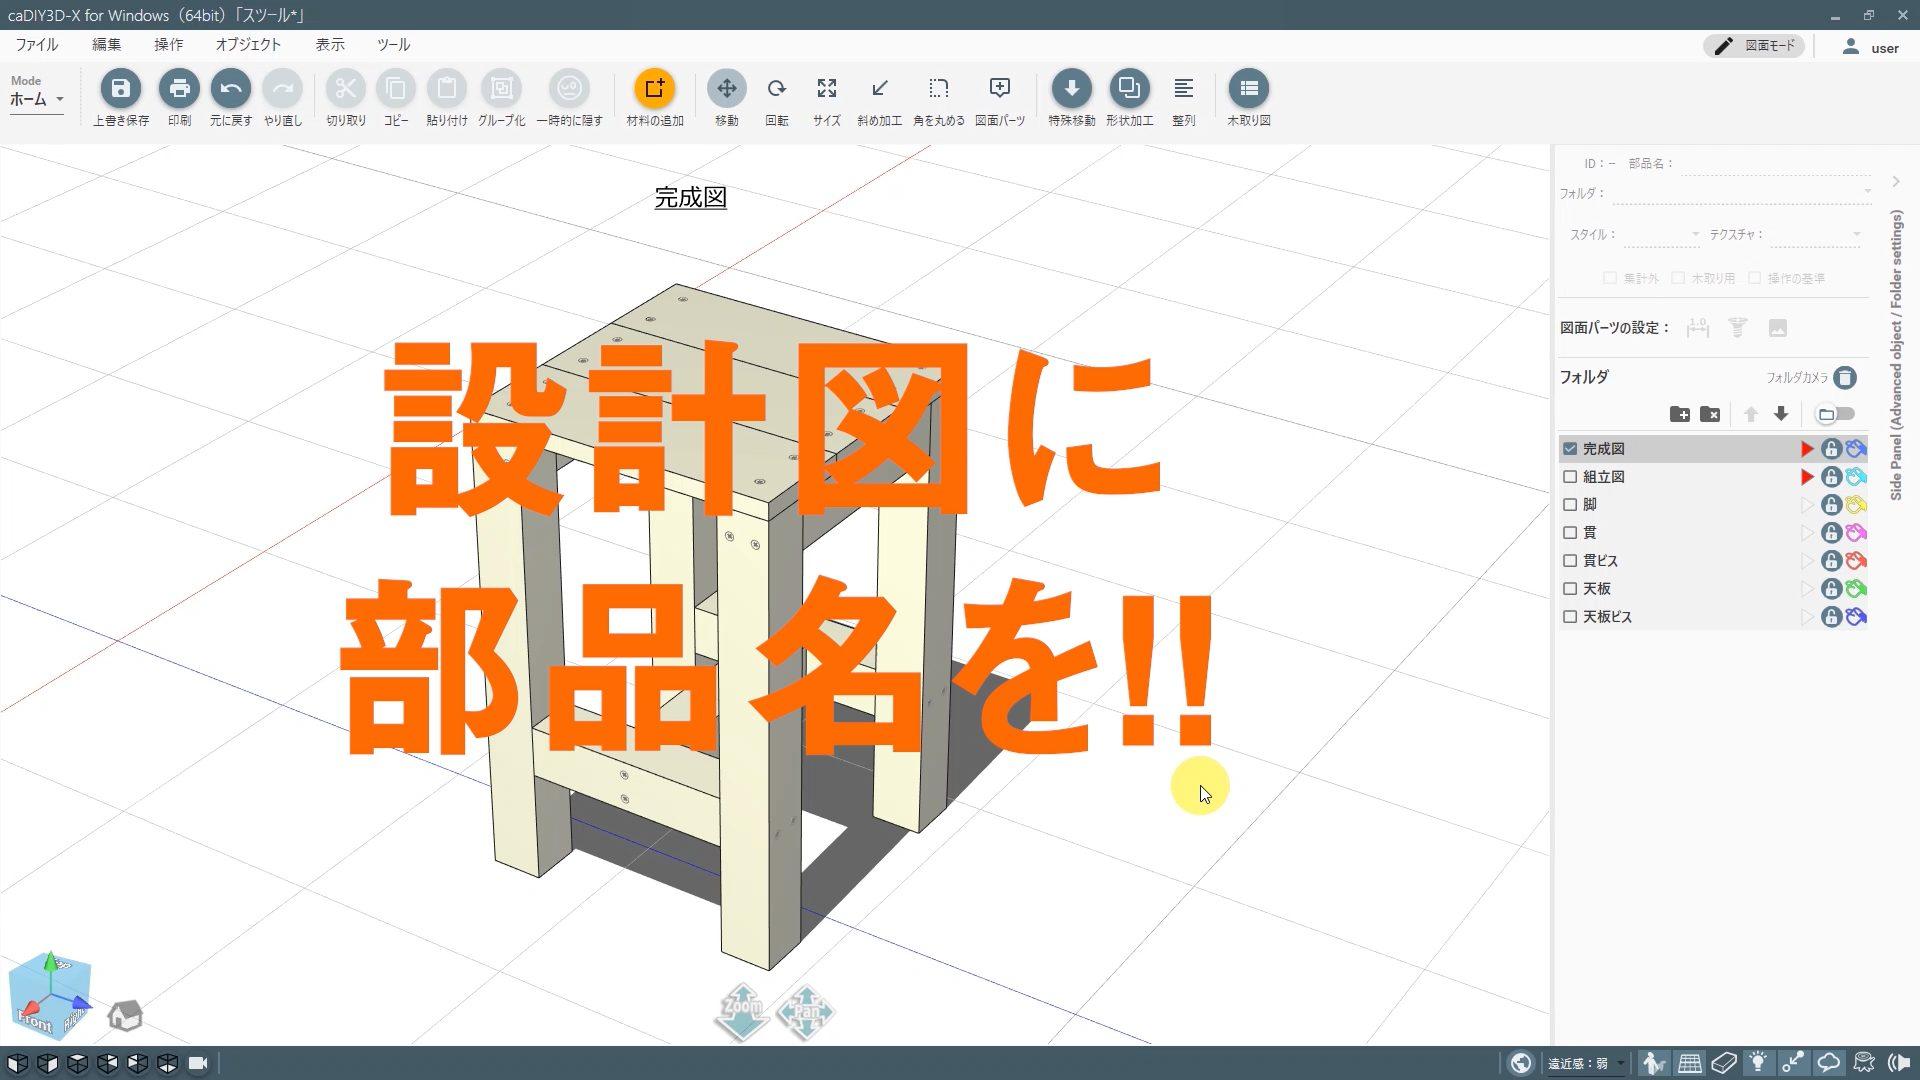Open the ツール menu

click(x=394, y=45)
